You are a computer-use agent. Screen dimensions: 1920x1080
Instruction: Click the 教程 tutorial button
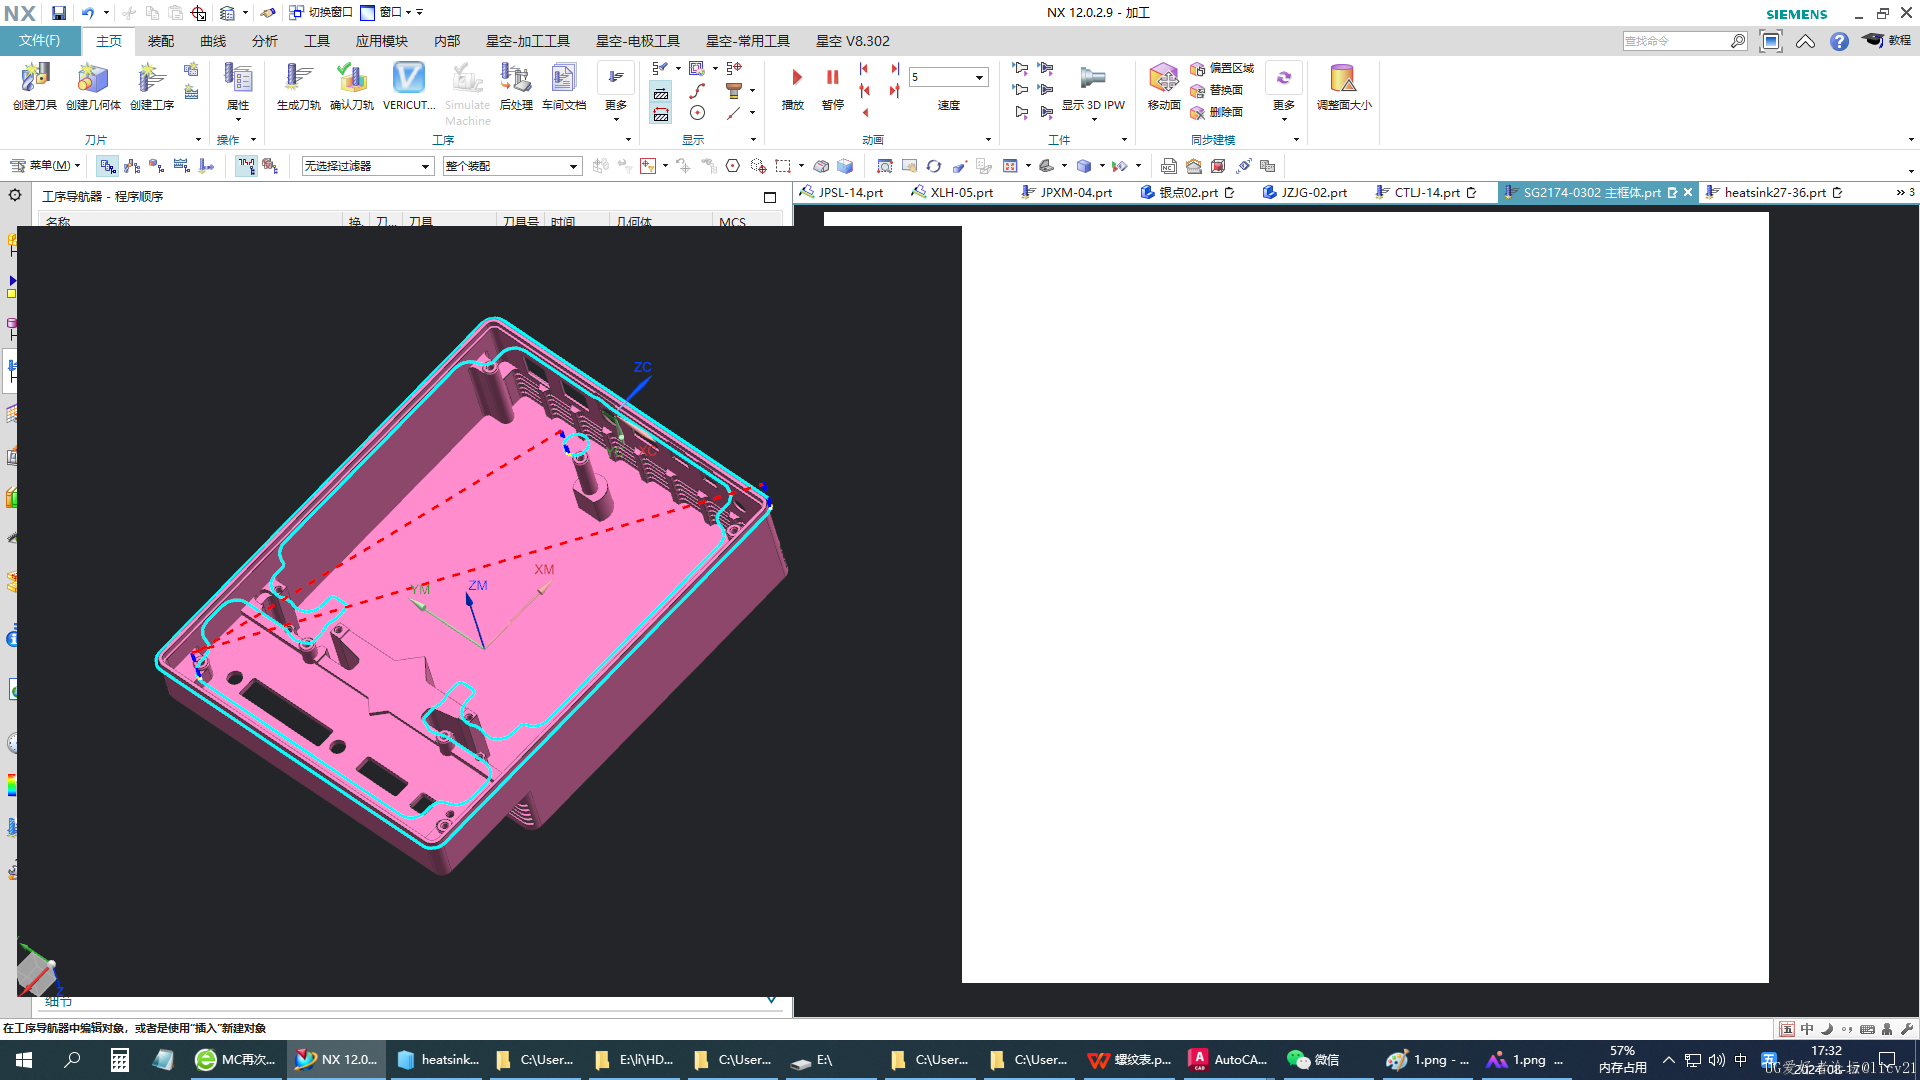1887,41
